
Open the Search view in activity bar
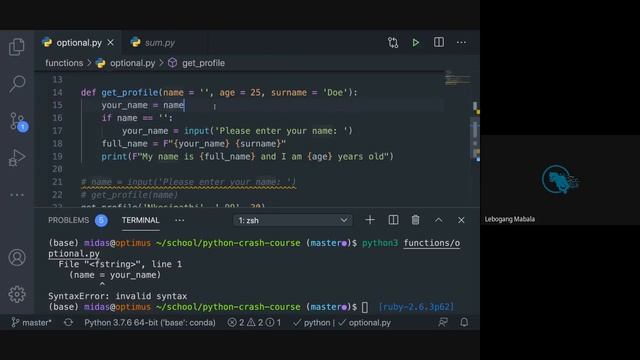tap(17, 84)
